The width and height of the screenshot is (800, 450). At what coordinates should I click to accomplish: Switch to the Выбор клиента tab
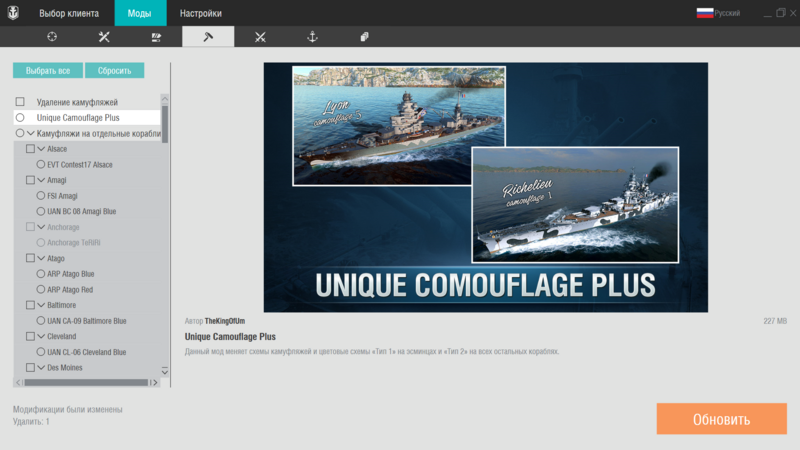68,13
